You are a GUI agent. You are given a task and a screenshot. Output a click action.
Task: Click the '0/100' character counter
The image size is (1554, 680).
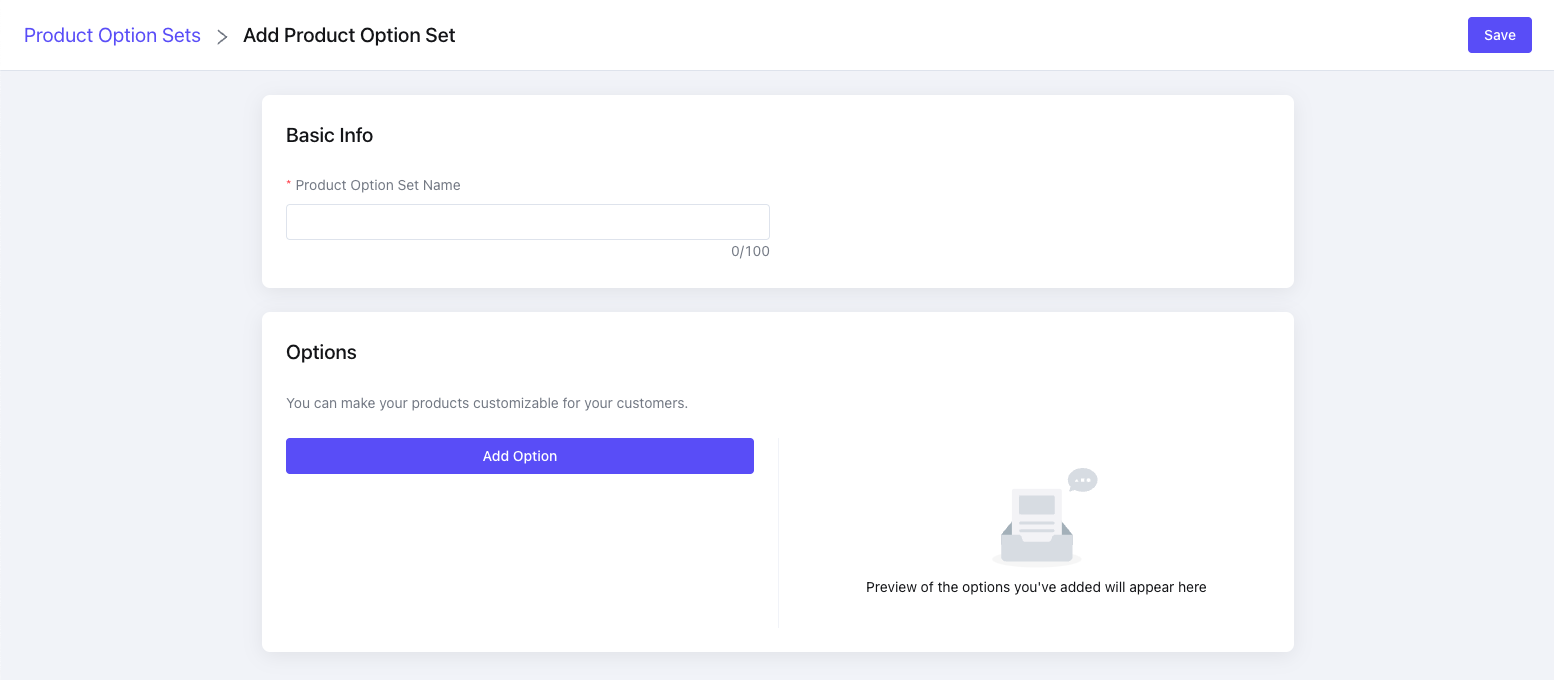click(x=750, y=251)
